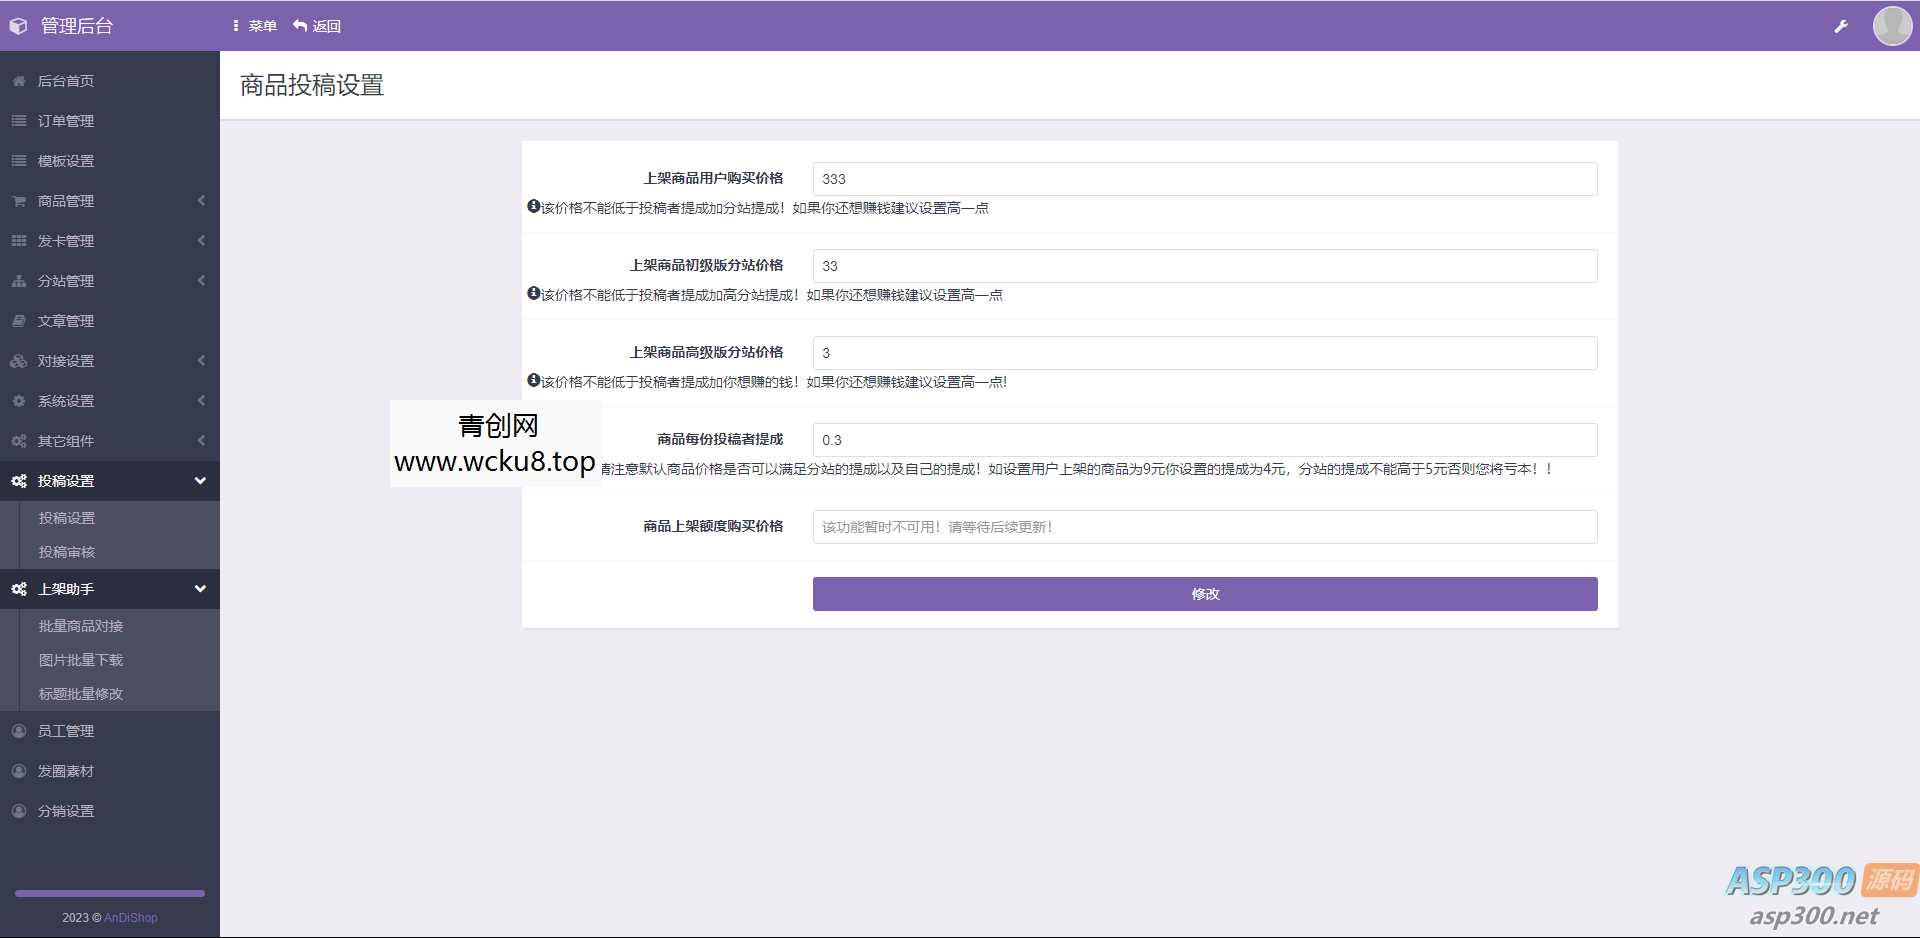This screenshot has height=938, width=1920.
Task: Click the 后台首页 home icon
Action: [17, 81]
